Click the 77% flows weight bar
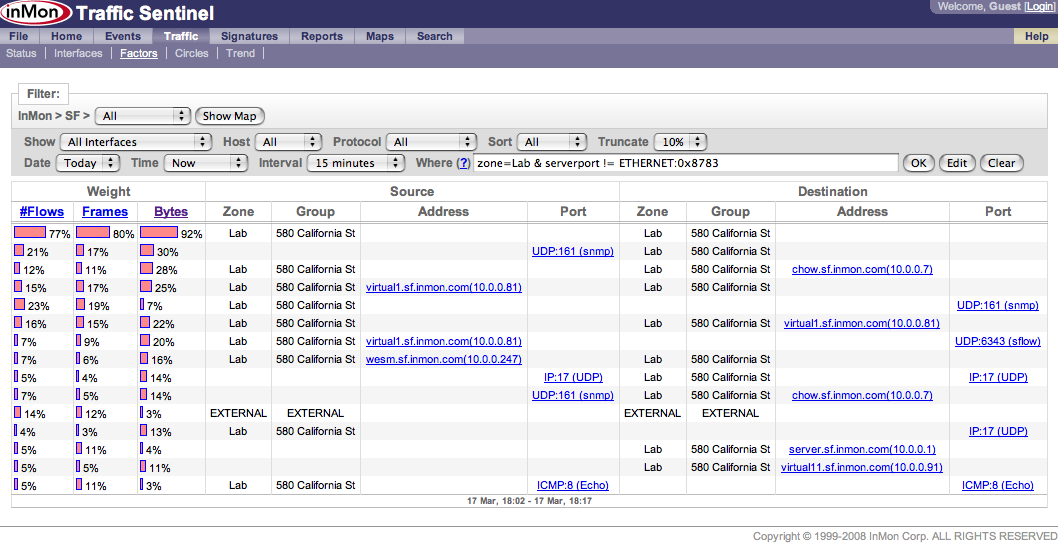The width and height of the screenshot is (1058, 545). click(30, 233)
